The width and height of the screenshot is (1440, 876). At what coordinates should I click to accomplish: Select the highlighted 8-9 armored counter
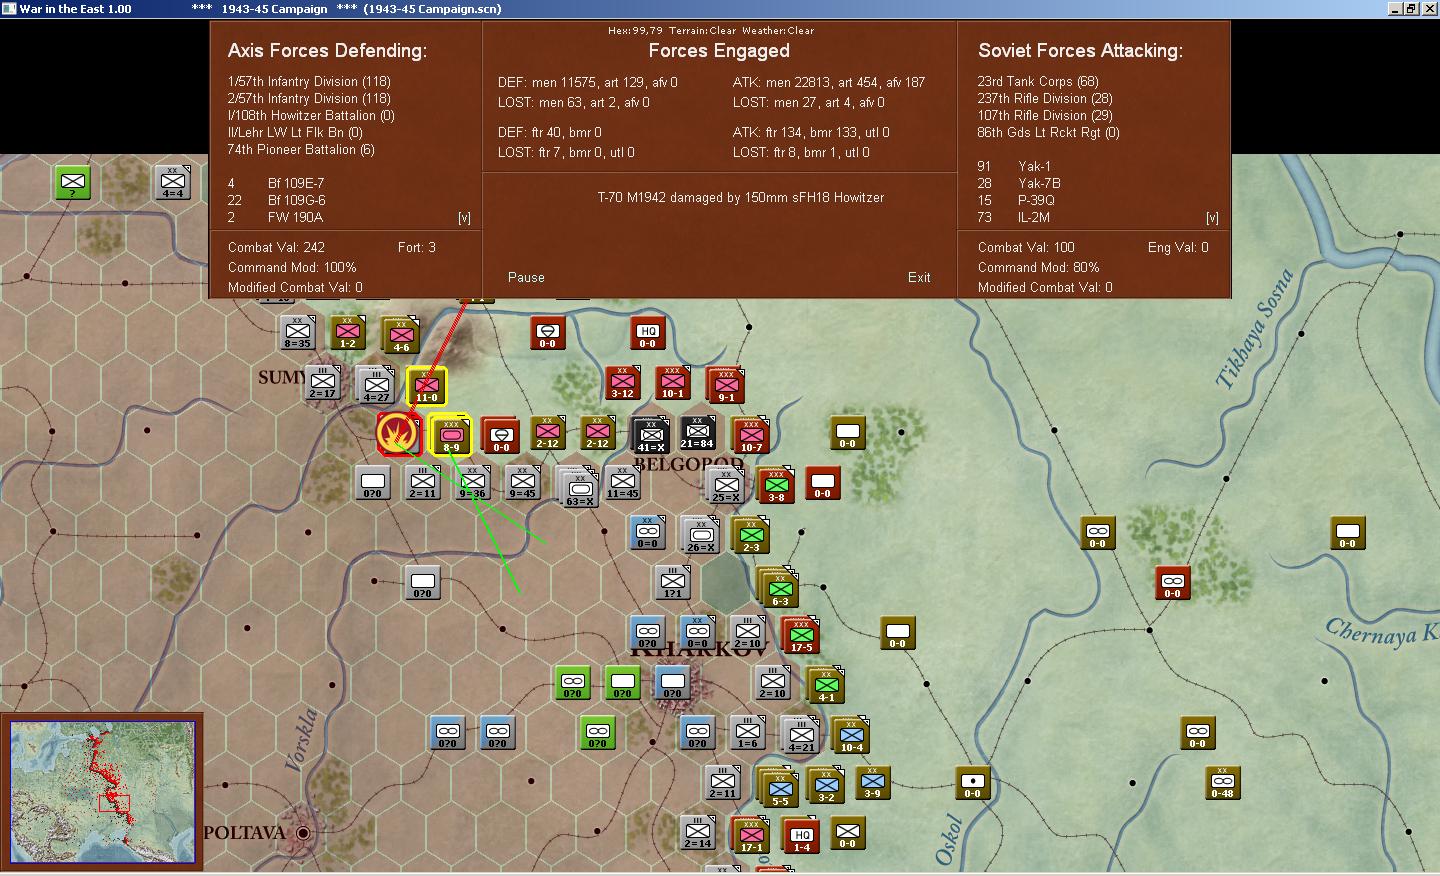pos(451,435)
